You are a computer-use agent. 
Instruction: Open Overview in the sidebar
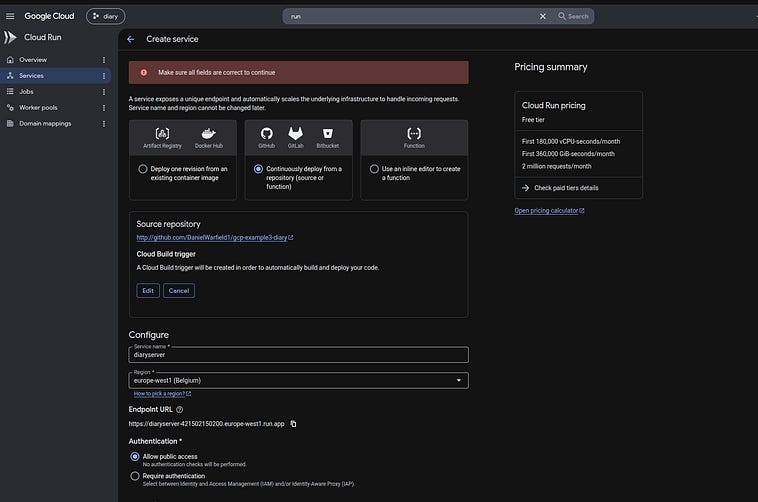(33, 59)
